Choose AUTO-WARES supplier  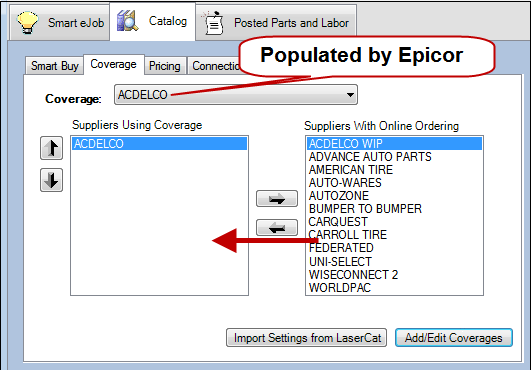pos(394,183)
